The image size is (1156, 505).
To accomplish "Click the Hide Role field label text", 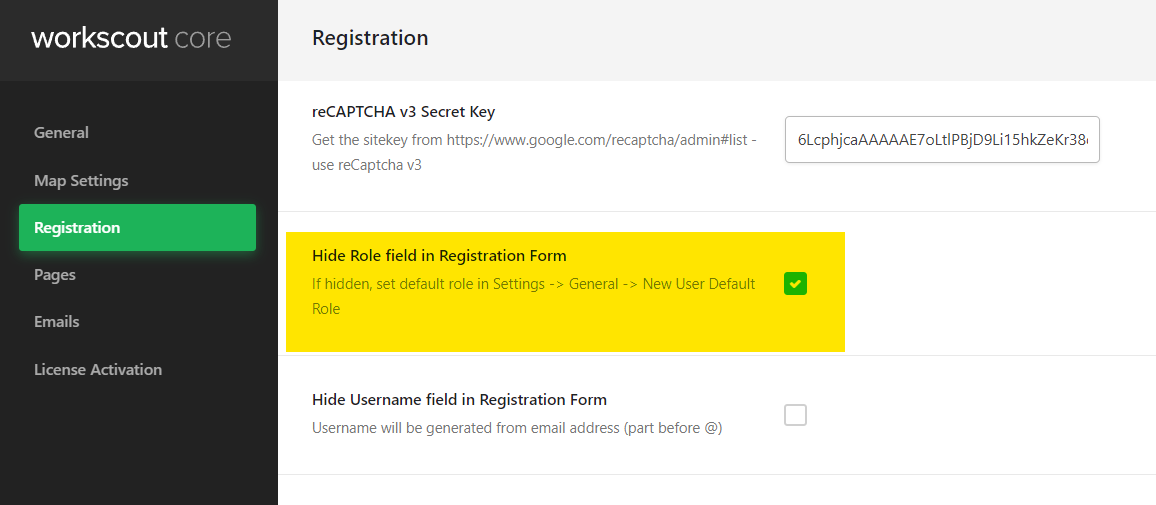I will click(439, 256).
